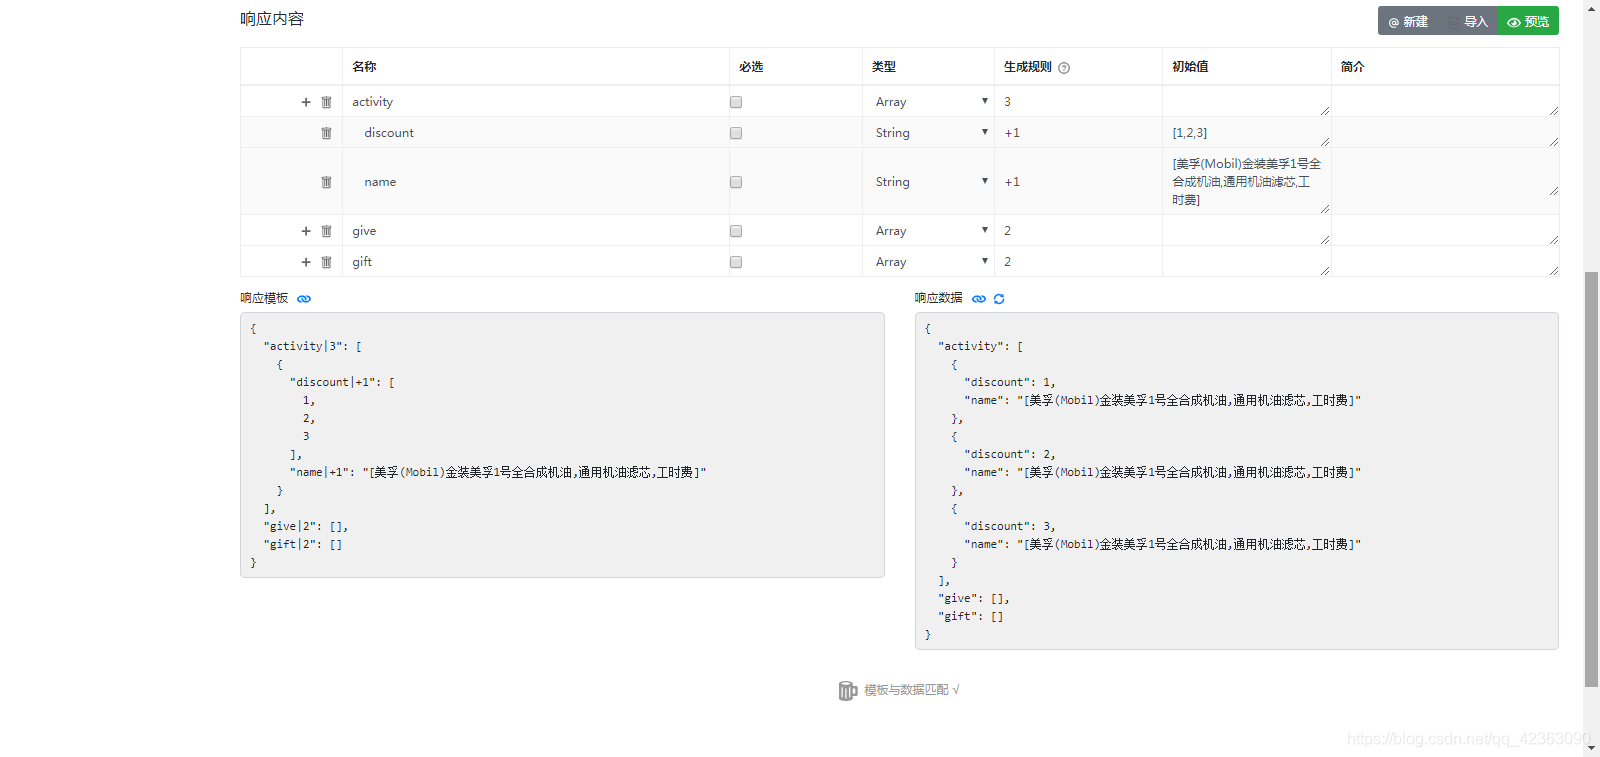Click inside the 响应数据 code editor
The width and height of the screenshot is (1600, 757).
point(1236,481)
